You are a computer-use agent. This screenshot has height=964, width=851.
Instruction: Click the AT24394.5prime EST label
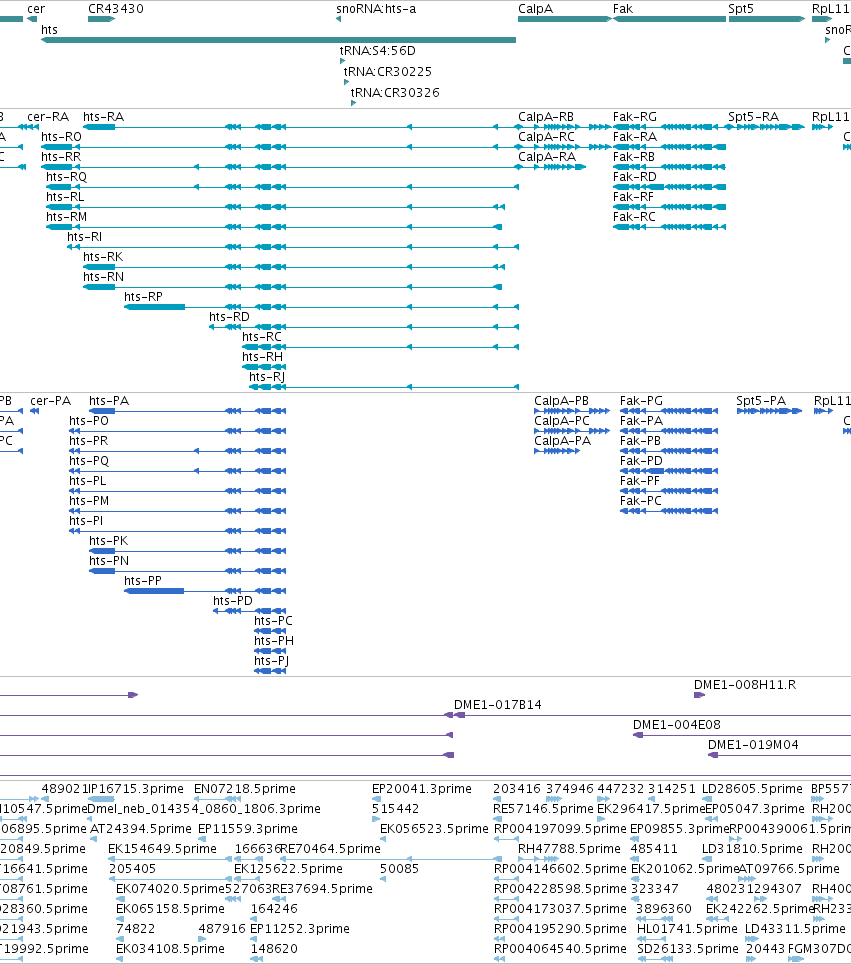pyautogui.click(x=141, y=829)
